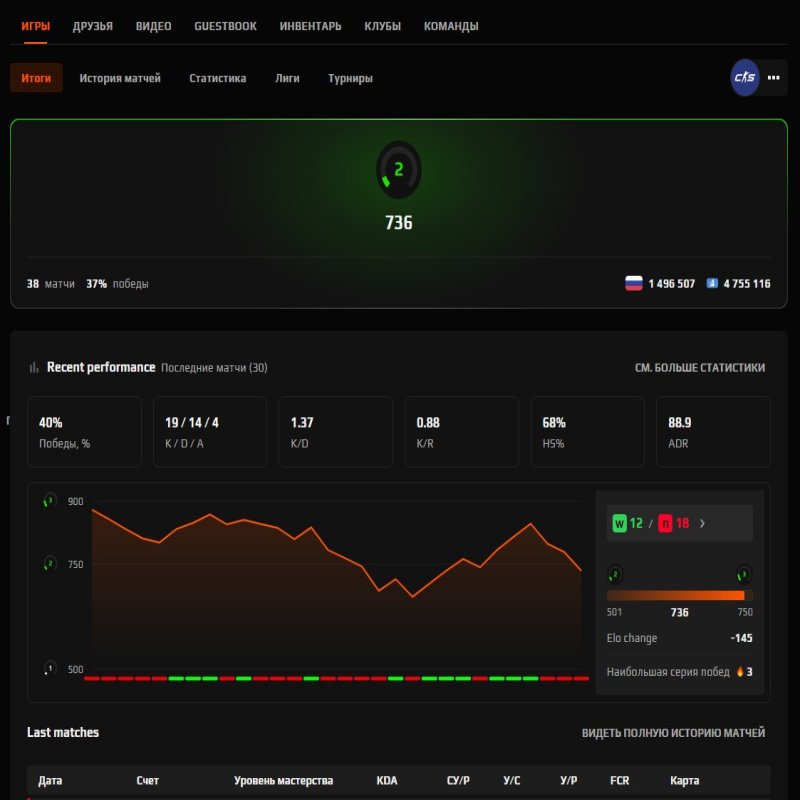Click the CS2 game icon
The height and width of the screenshot is (800, 800).
click(x=744, y=78)
